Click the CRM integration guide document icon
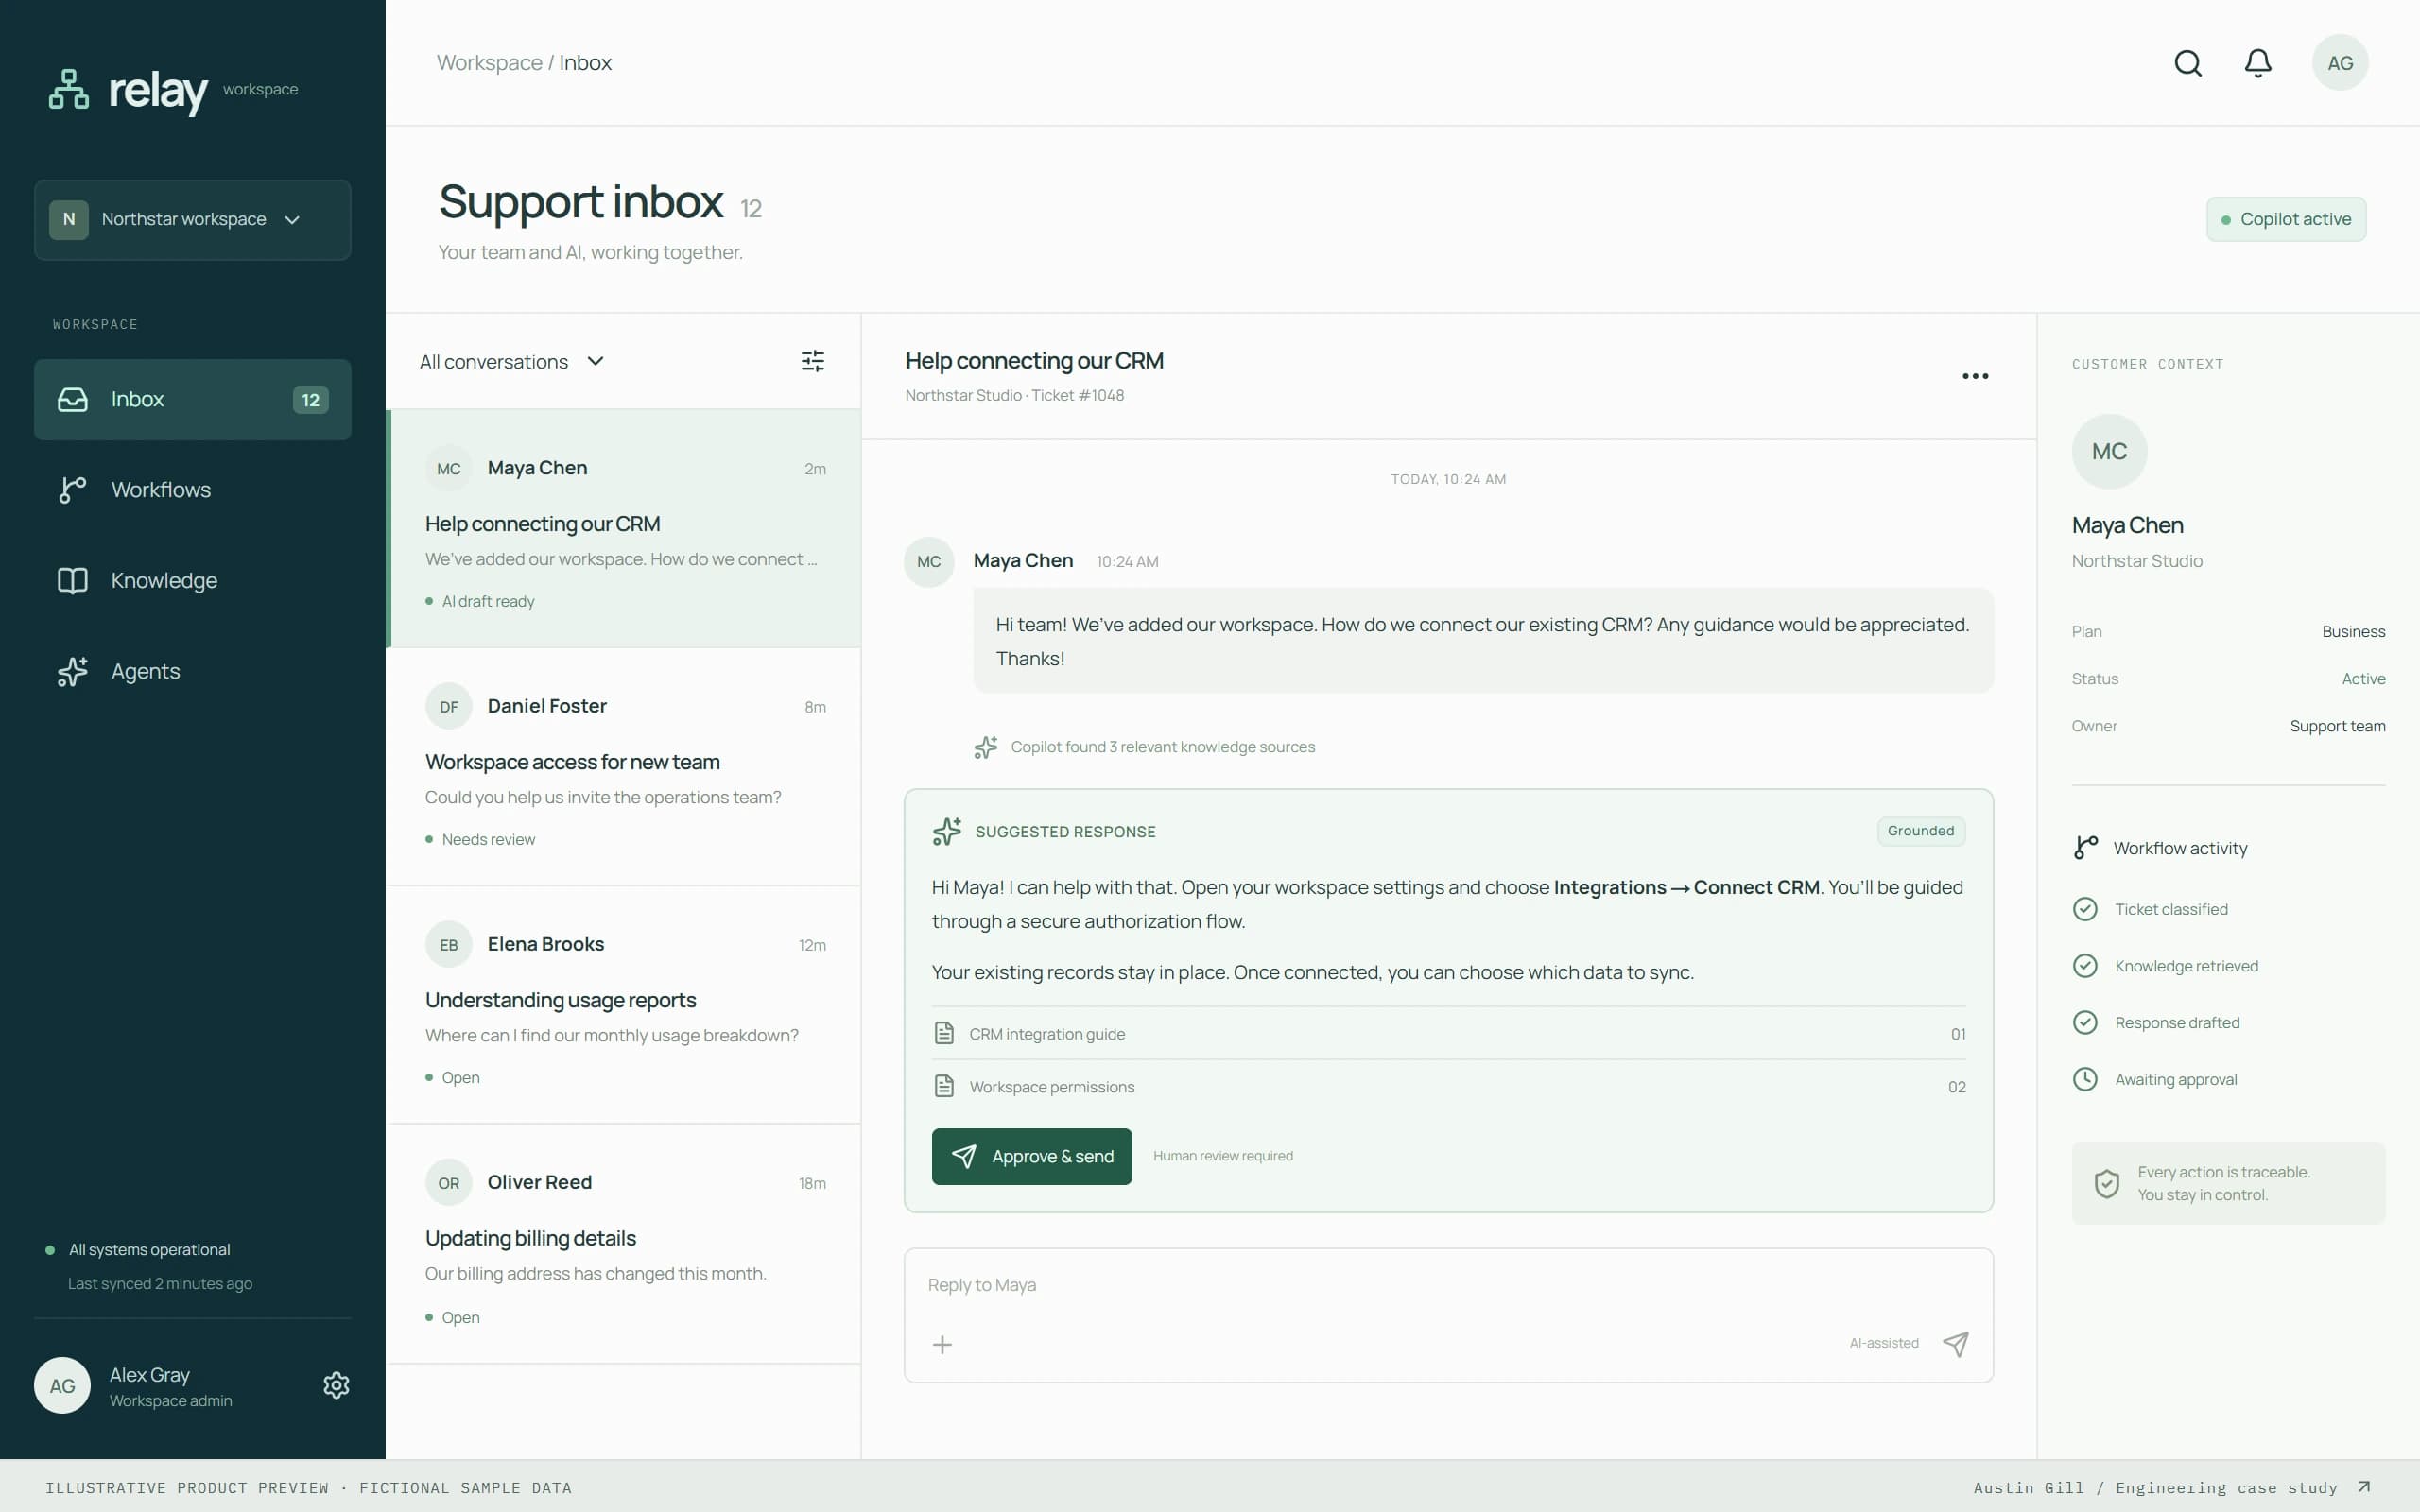2420x1512 pixels. tap(944, 1033)
